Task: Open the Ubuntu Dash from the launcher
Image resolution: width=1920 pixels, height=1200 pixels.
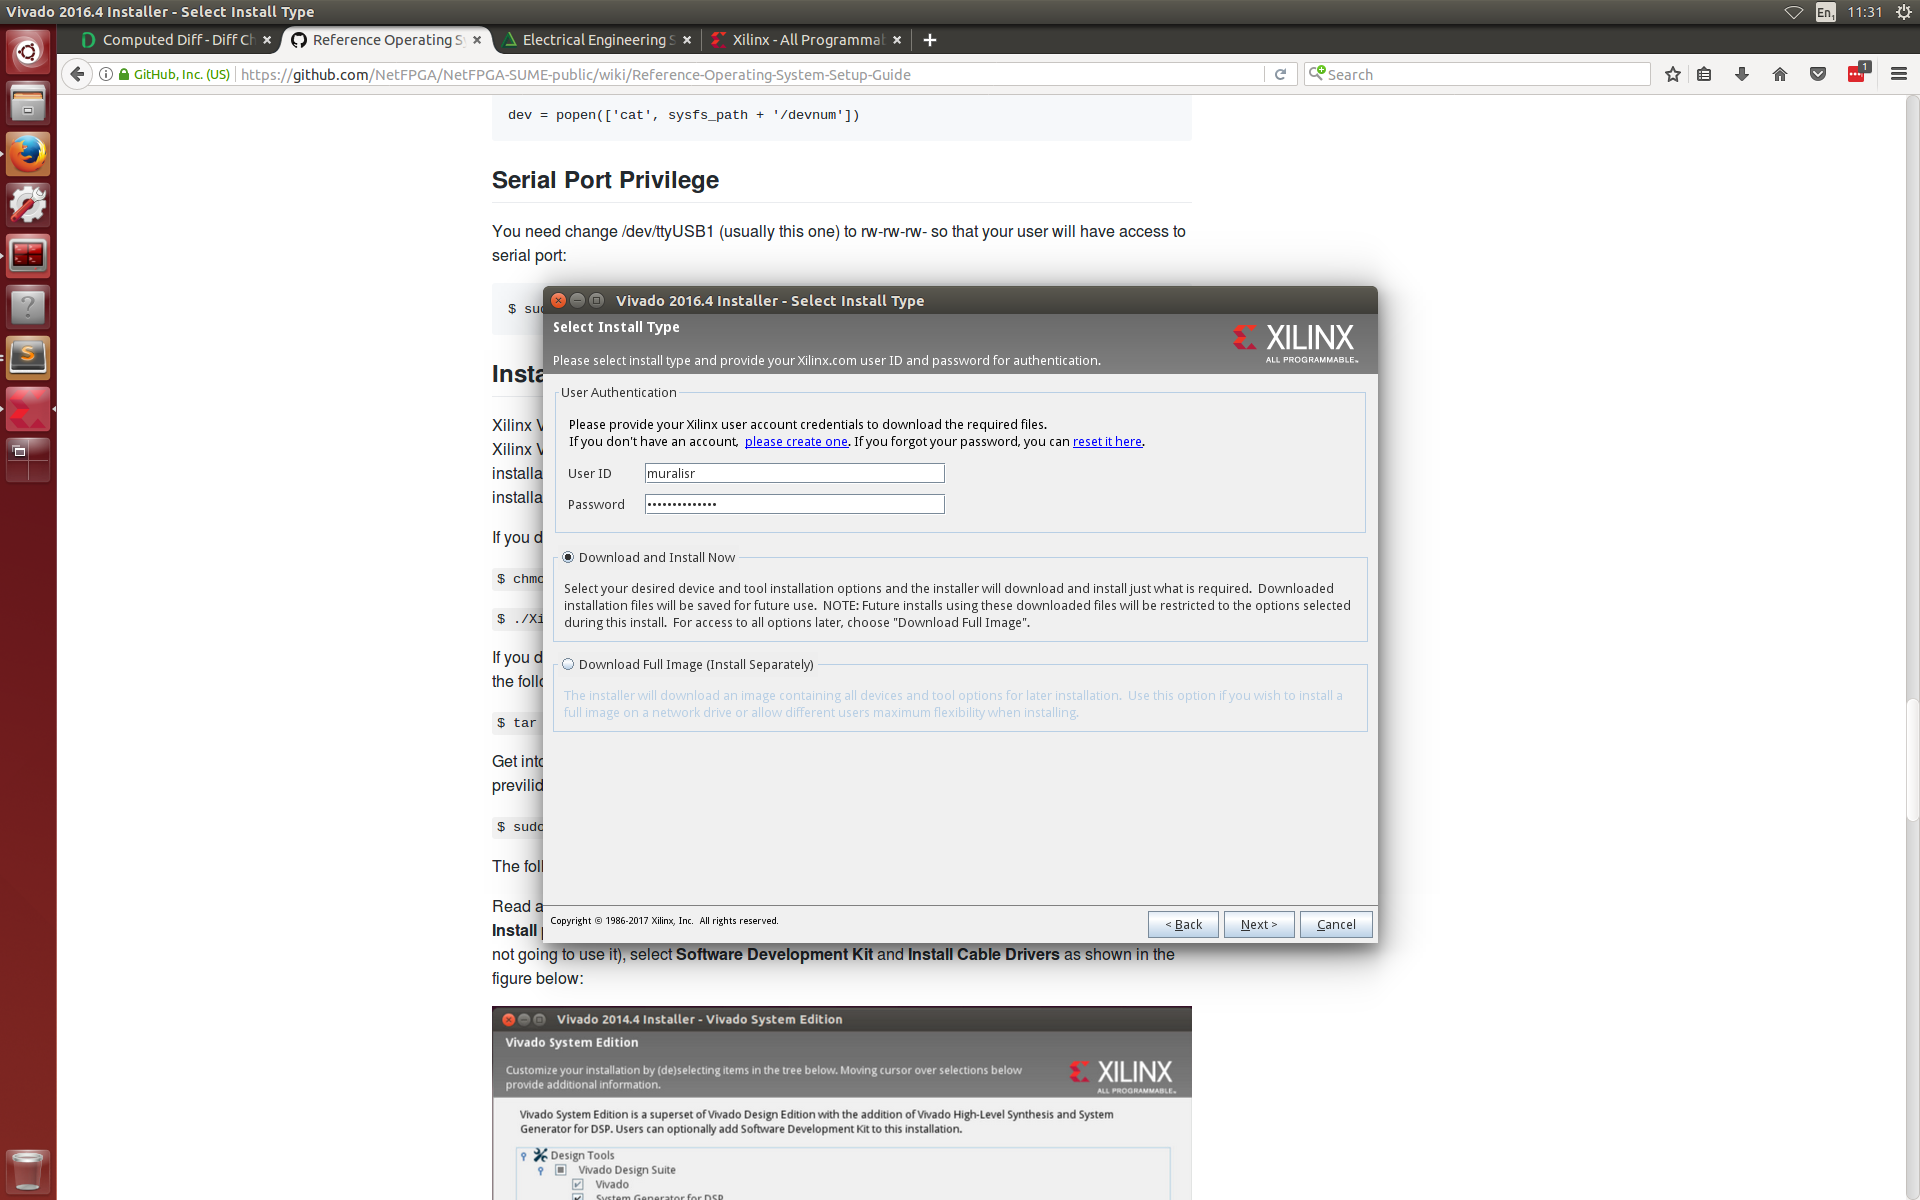Action: (x=27, y=51)
